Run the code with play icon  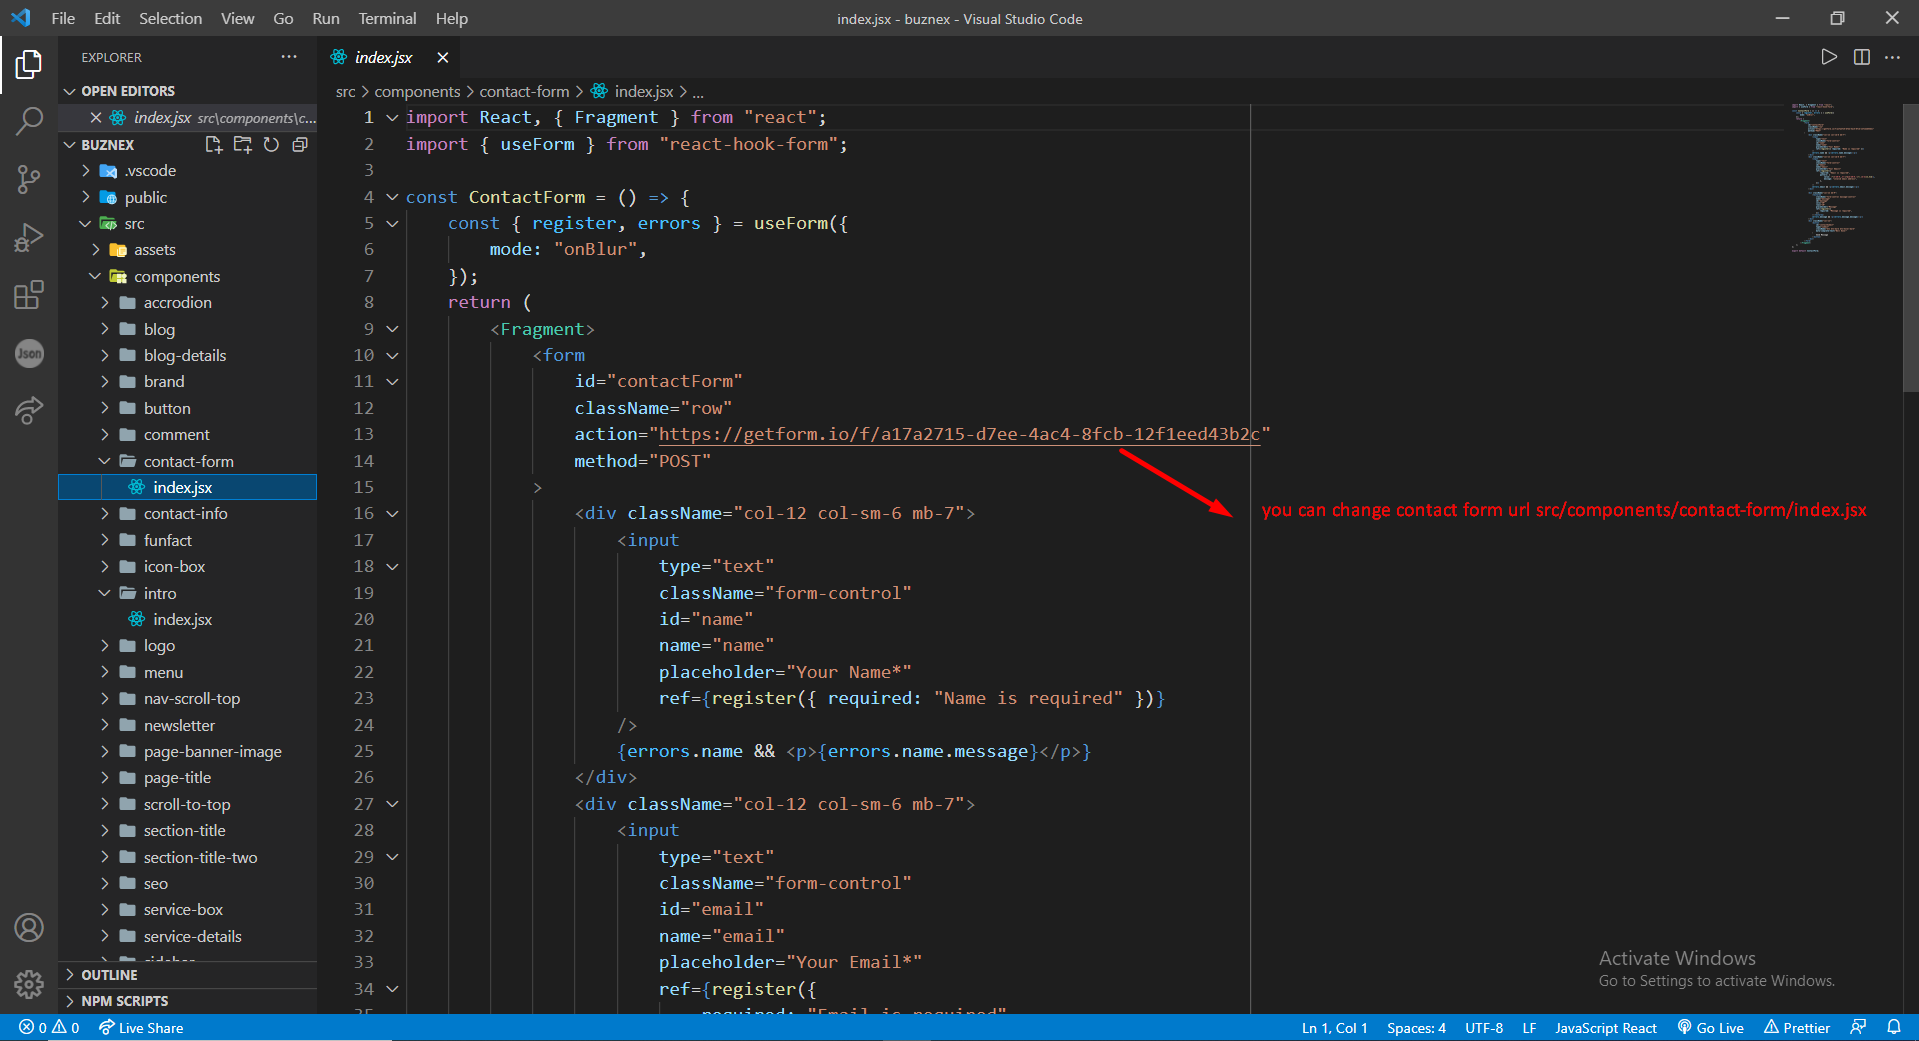click(x=1828, y=57)
